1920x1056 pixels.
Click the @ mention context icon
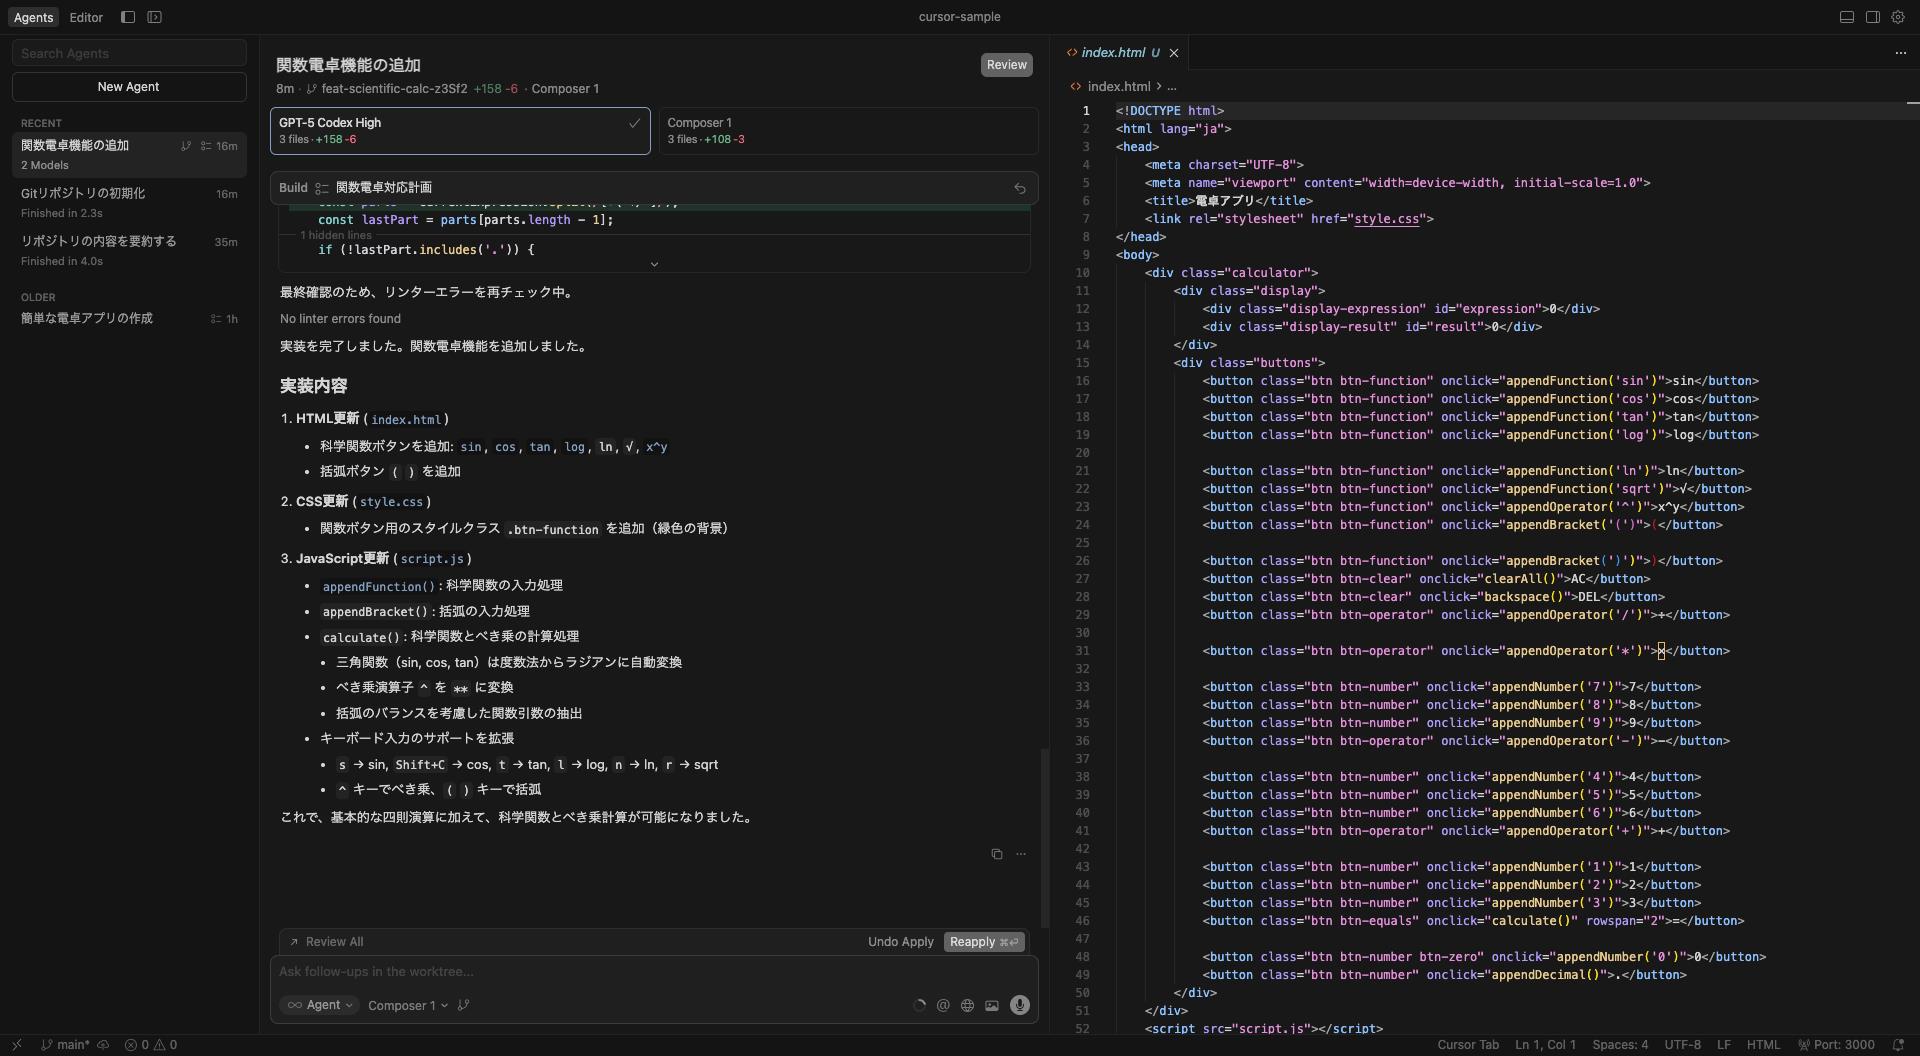[943, 1006]
